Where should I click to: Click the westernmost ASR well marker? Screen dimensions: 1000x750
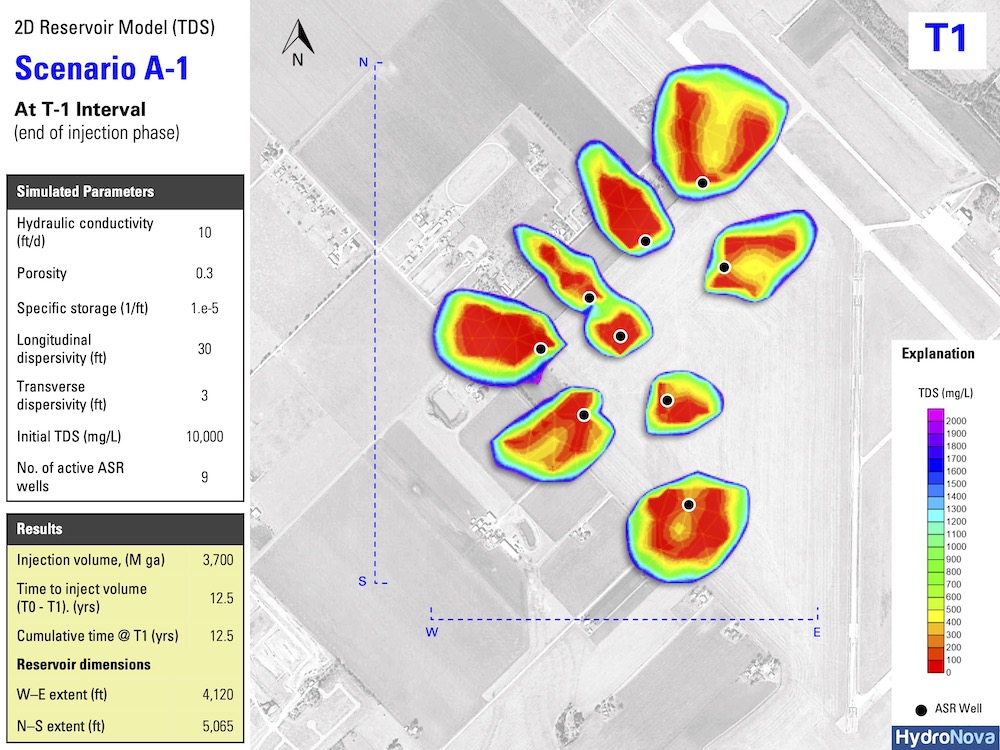[x=541, y=349]
